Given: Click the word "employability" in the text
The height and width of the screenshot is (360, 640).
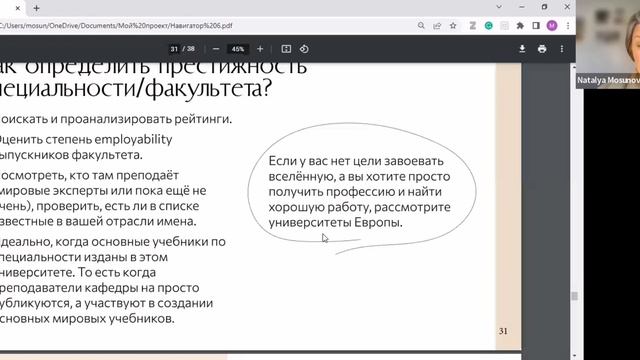Looking at the screenshot, I should [133, 139].
